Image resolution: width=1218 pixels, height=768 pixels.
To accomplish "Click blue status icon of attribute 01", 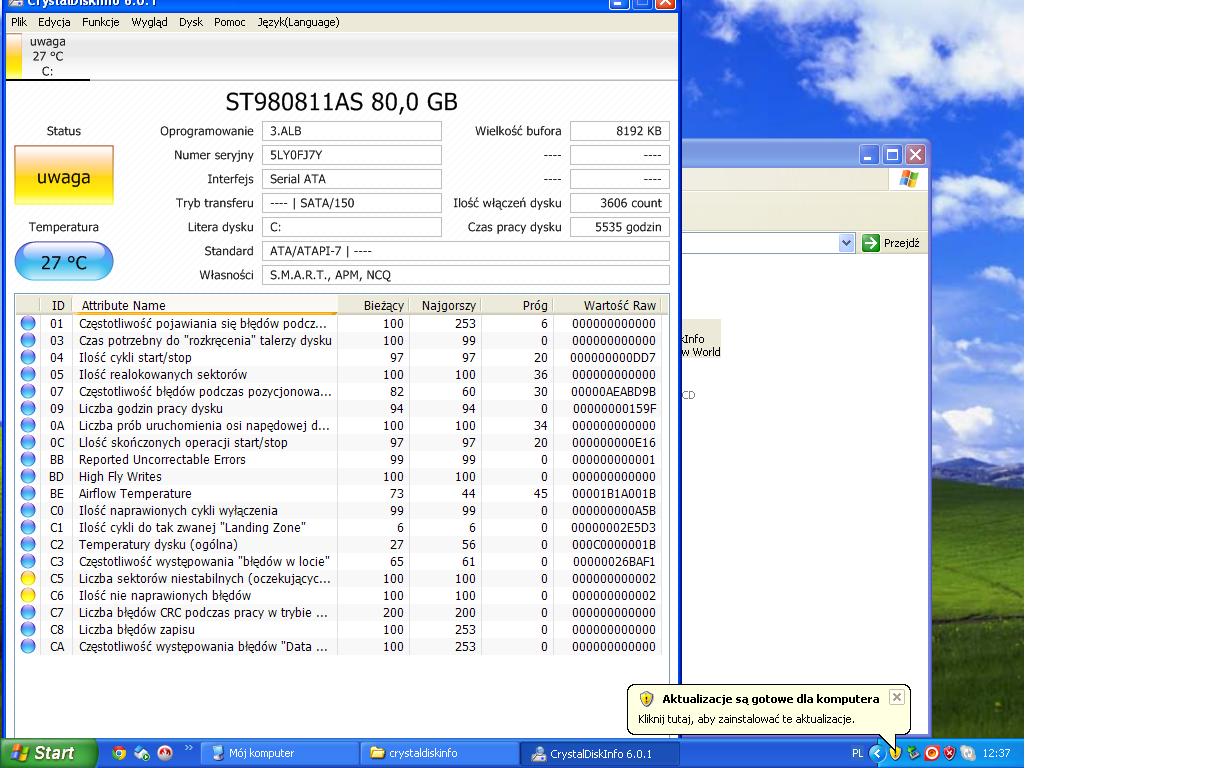I will point(28,323).
